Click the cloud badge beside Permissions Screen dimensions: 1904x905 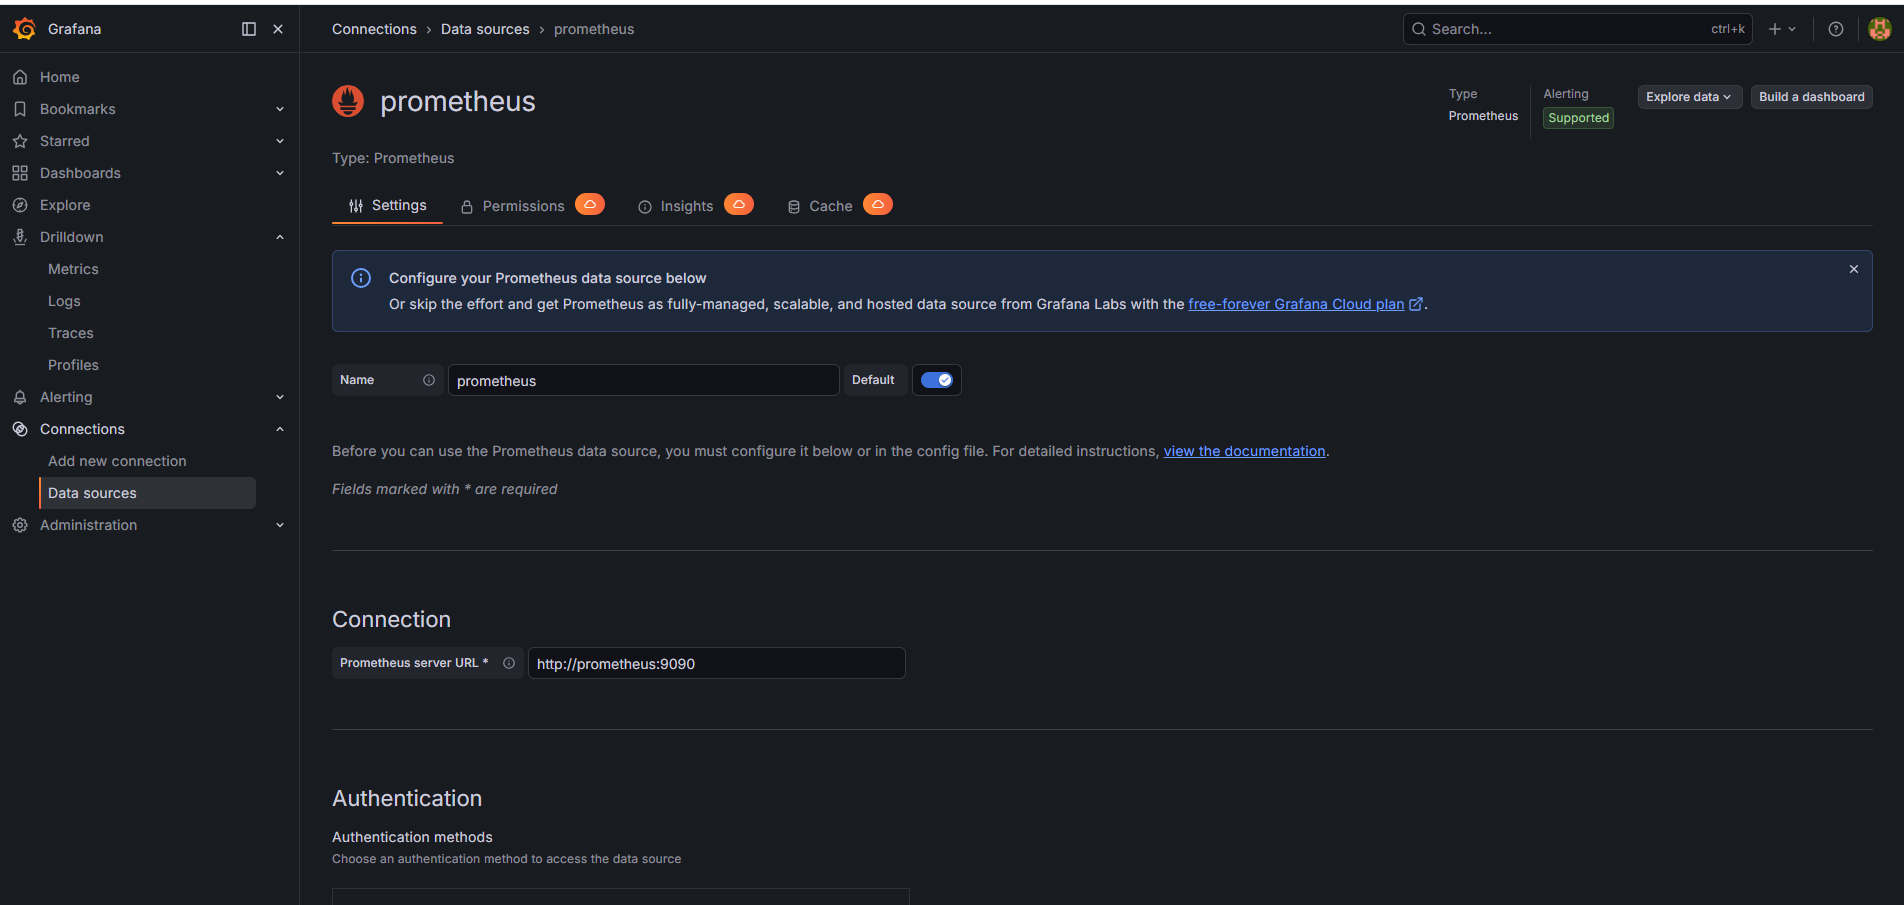click(590, 204)
